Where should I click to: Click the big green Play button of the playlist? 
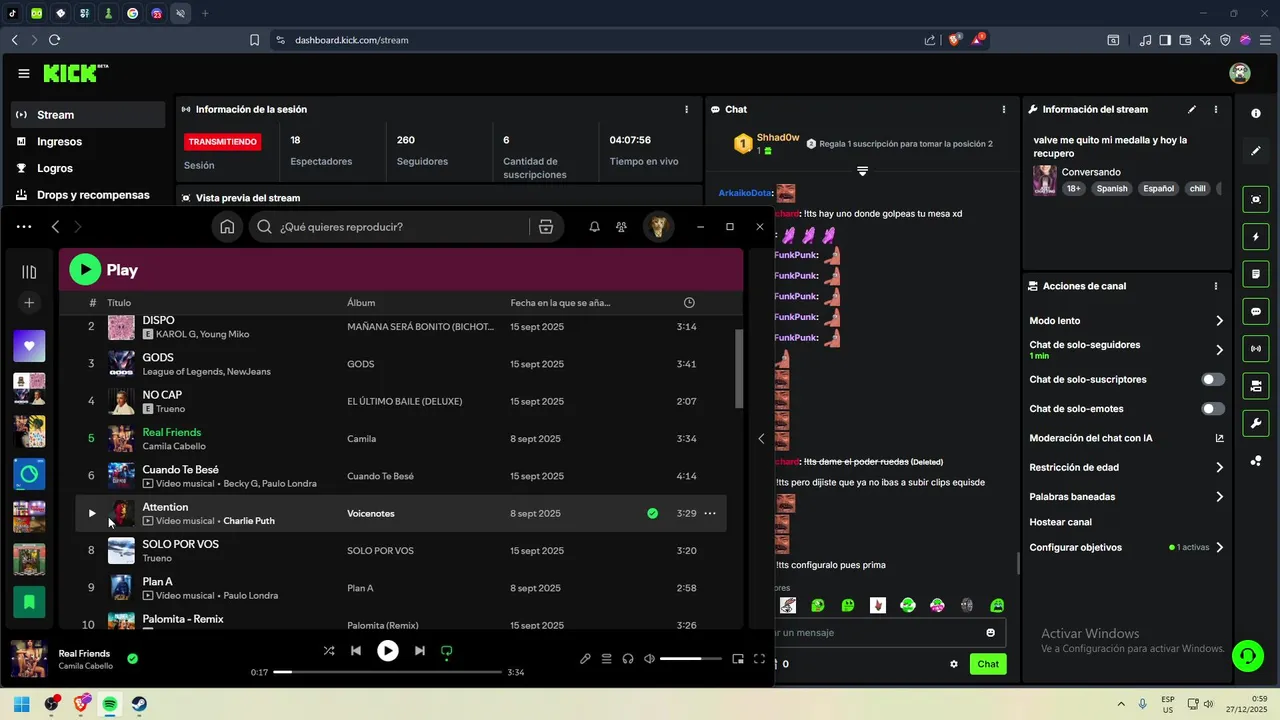pyautogui.click(x=85, y=269)
